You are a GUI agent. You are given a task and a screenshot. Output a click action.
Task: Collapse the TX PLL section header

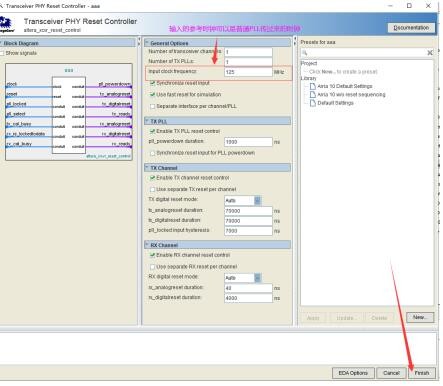(147, 121)
